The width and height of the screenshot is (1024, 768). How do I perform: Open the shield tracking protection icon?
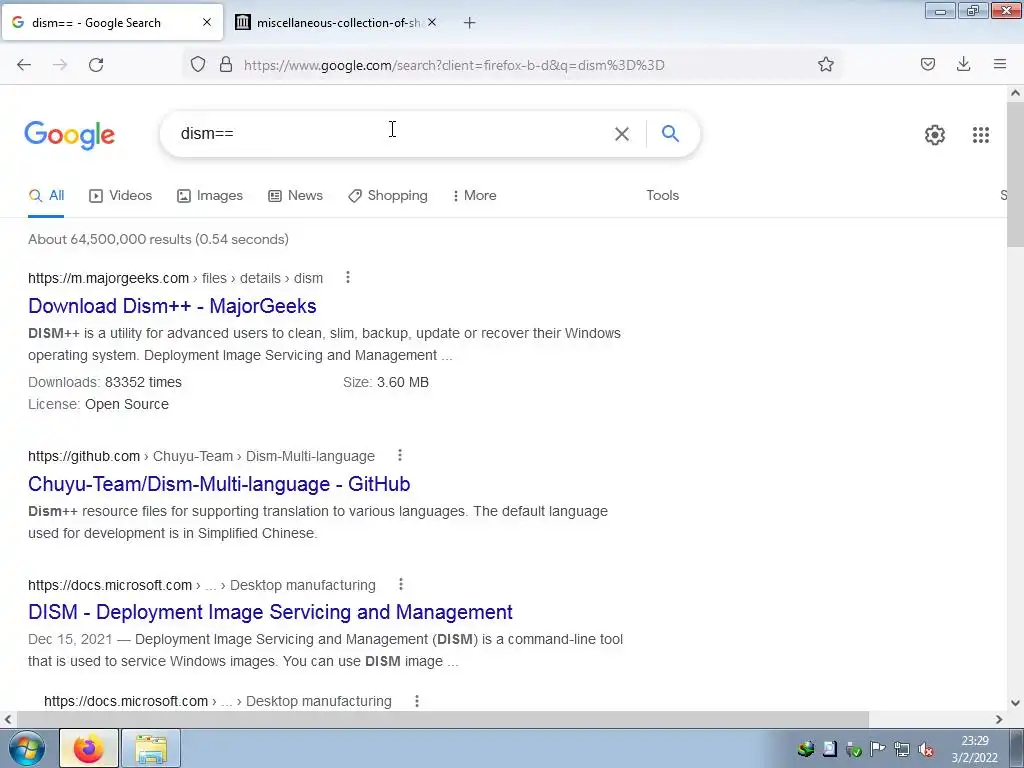tap(198, 65)
